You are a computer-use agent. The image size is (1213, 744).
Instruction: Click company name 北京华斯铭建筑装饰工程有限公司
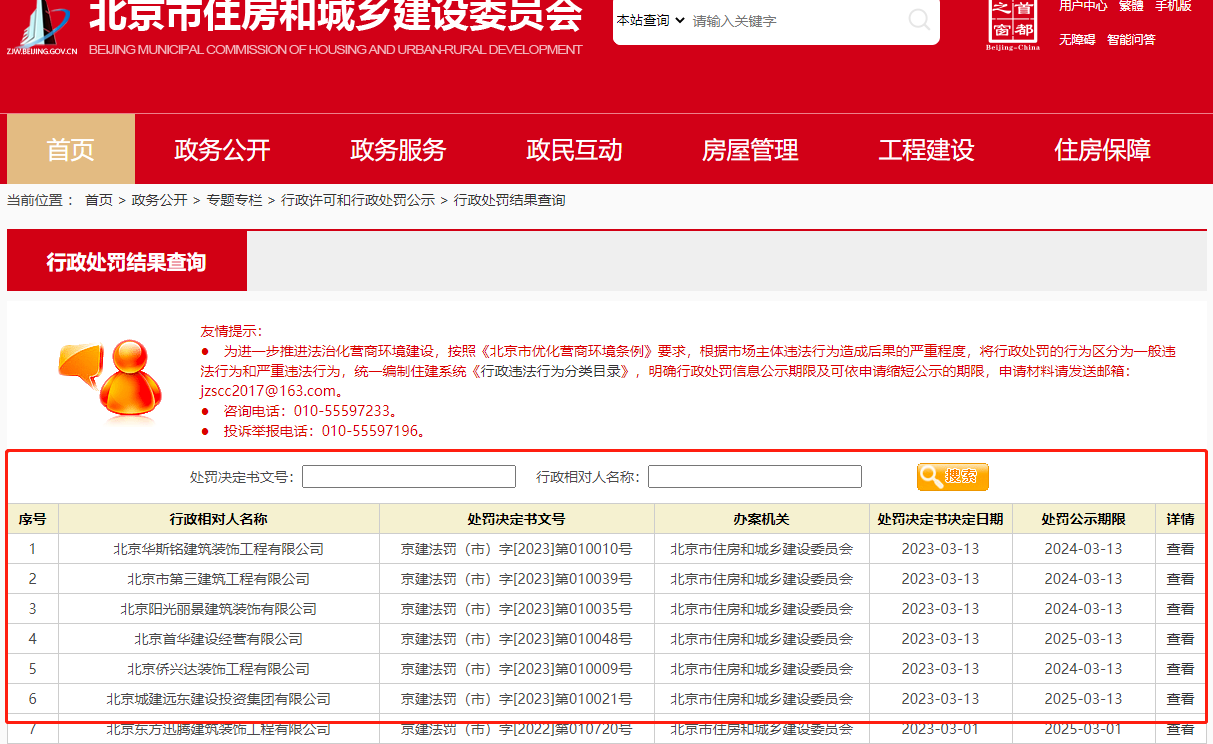219,549
